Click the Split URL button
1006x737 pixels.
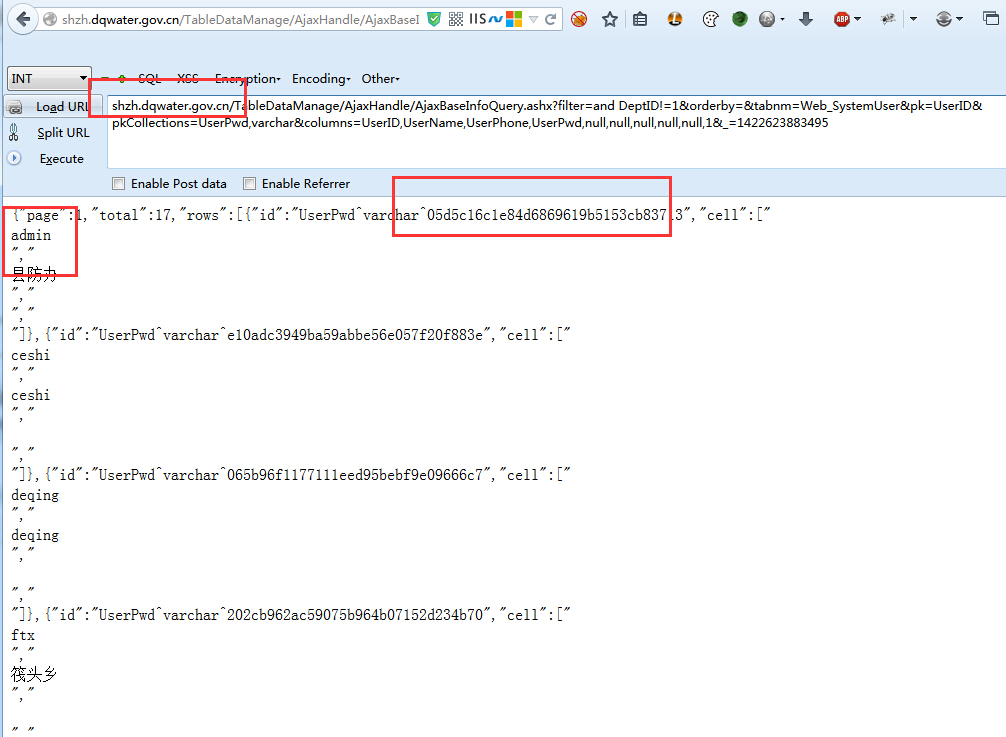coord(63,133)
